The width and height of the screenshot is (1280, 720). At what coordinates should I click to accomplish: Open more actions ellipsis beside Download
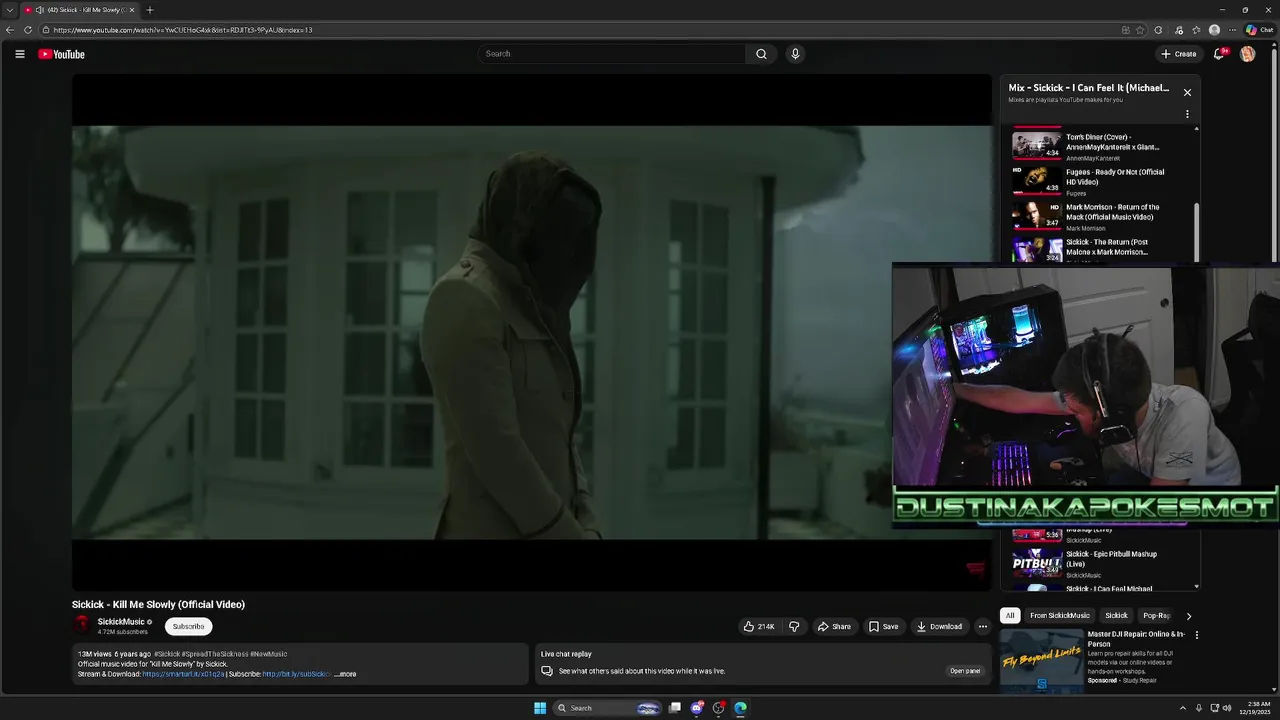(x=982, y=627)
